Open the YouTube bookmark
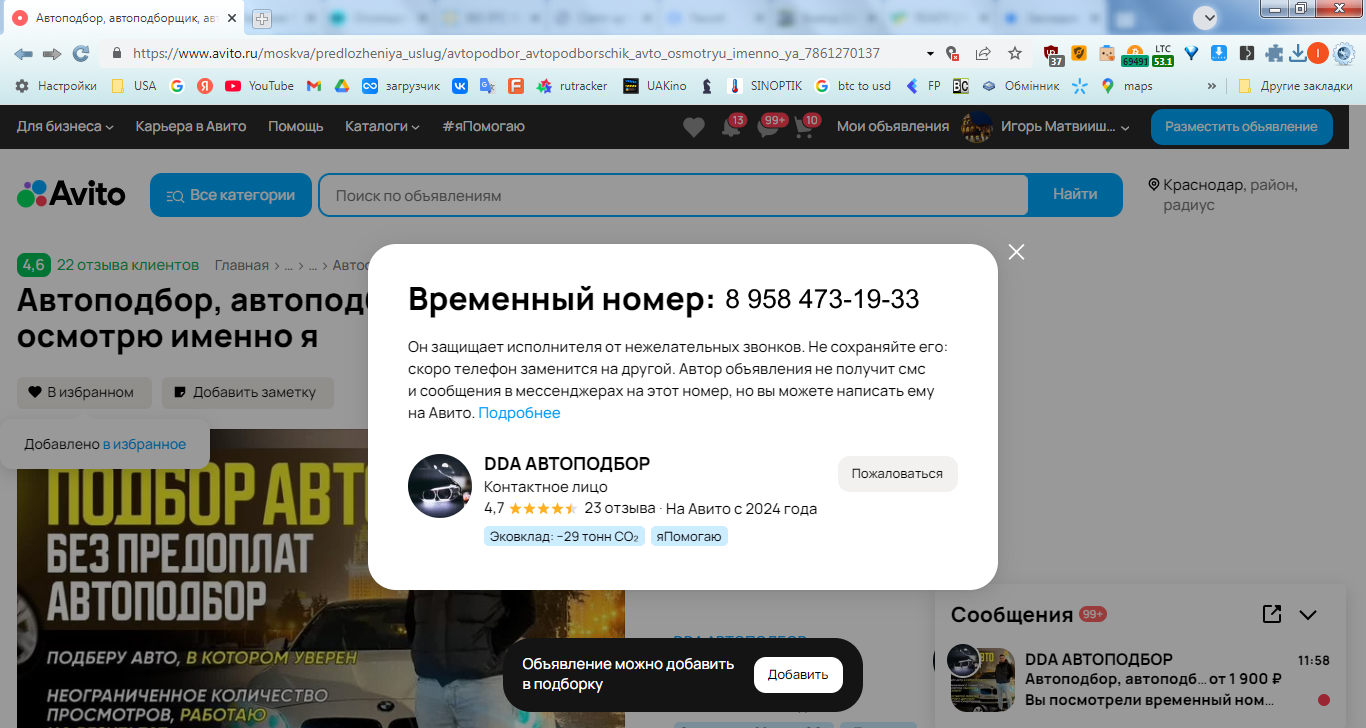The width and height of the screenshot is (1366, 728). pos(259,86)
